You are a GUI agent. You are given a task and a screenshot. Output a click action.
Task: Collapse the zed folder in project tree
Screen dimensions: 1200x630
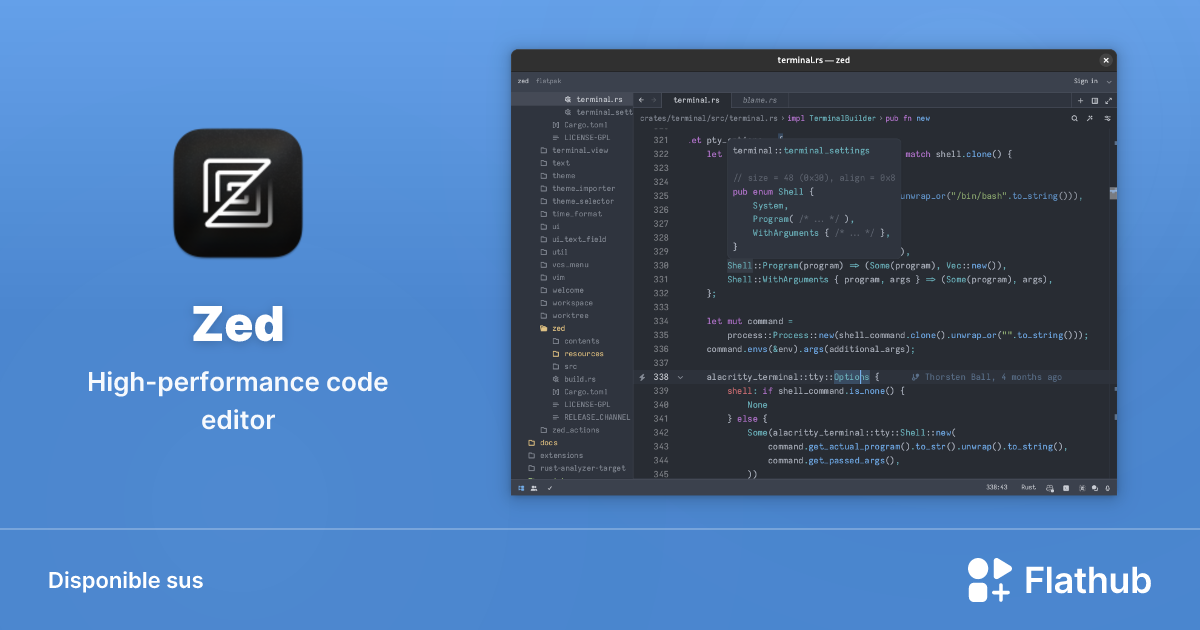pos(558,328)
